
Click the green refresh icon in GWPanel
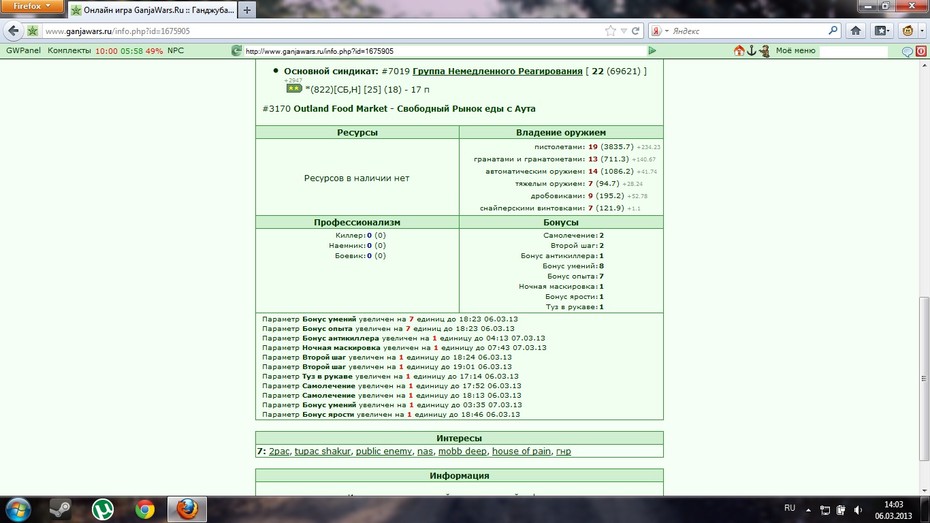click(237, 51)
